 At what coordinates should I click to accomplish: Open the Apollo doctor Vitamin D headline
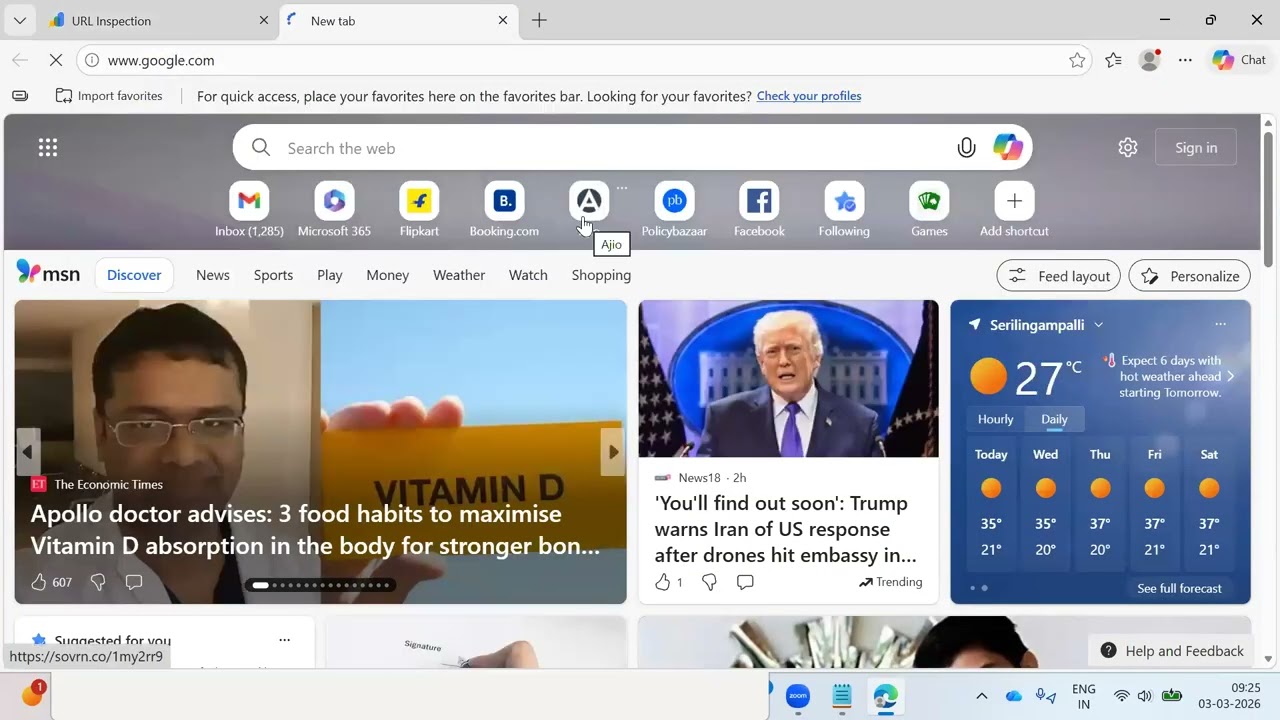316,529
